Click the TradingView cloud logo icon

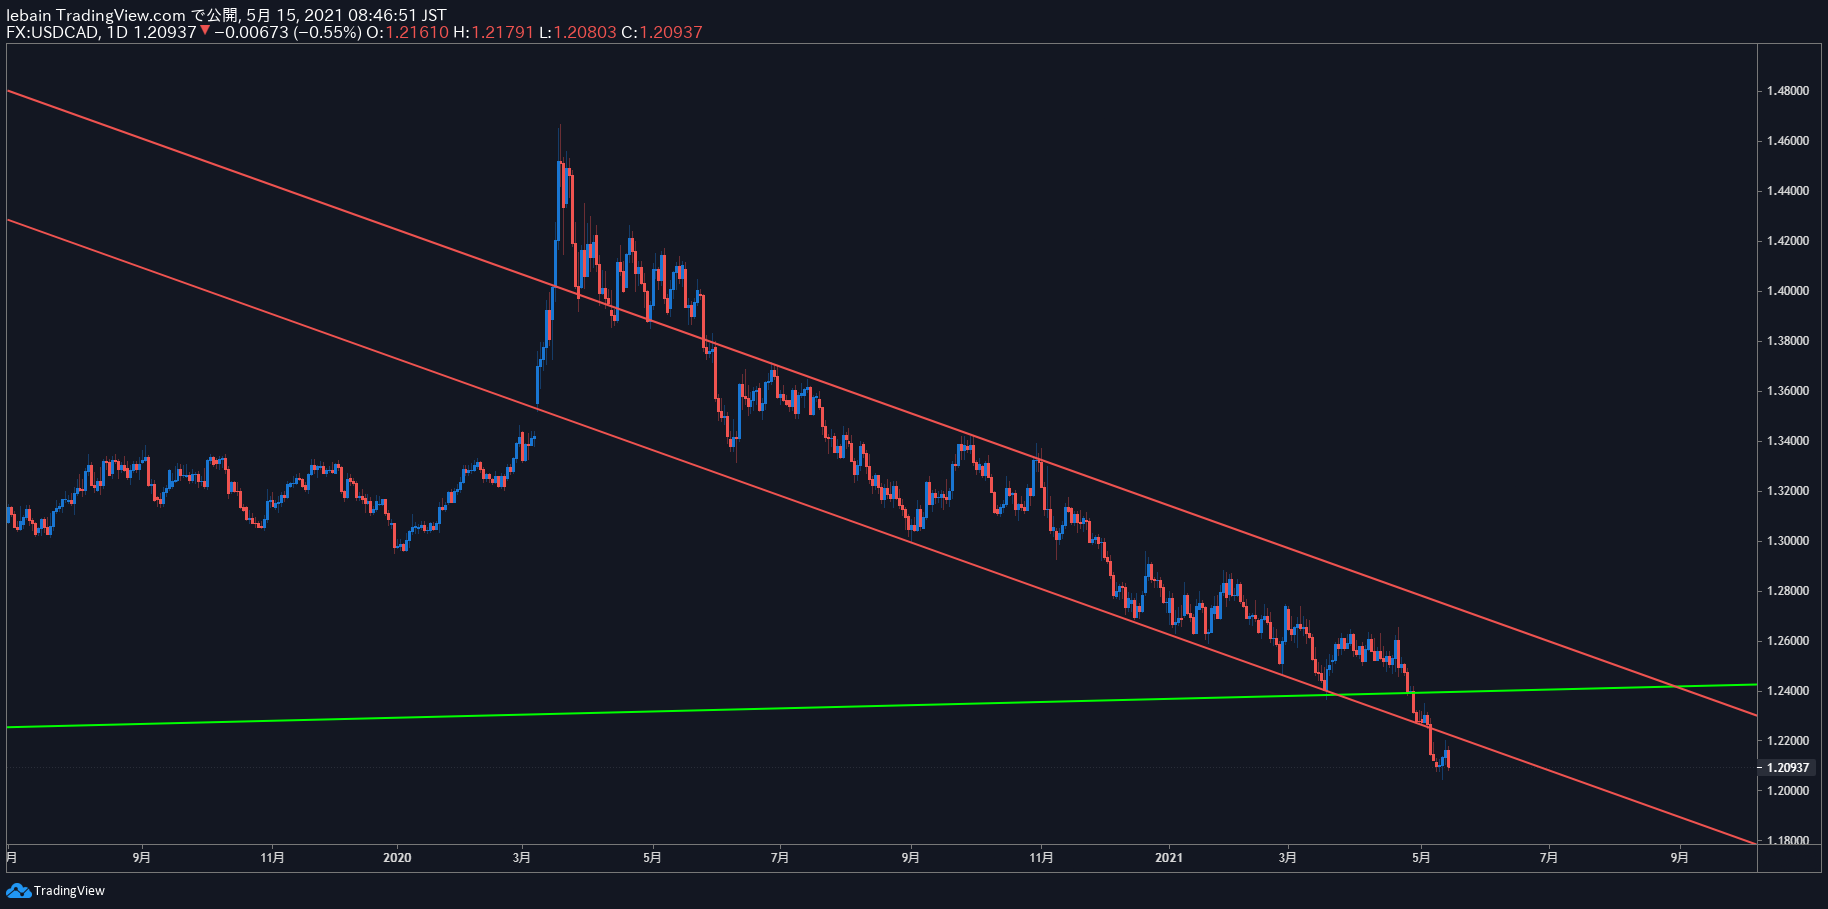18,890
